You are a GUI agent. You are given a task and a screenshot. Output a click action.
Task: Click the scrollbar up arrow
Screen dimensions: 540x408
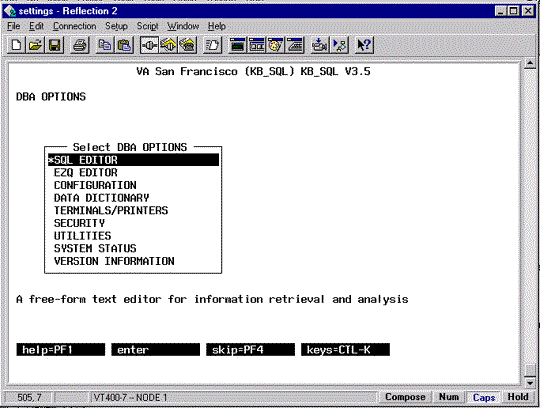click(x=530, y=64)
